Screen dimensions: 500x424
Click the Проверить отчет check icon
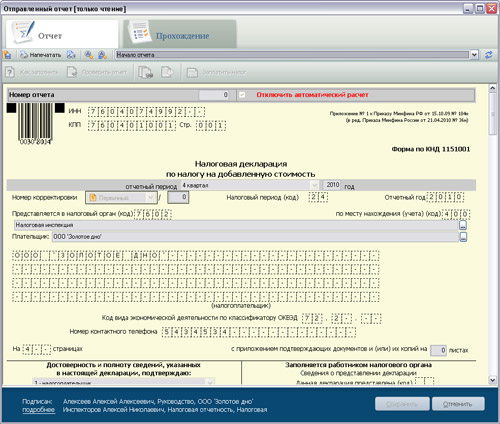coord(72,72)
